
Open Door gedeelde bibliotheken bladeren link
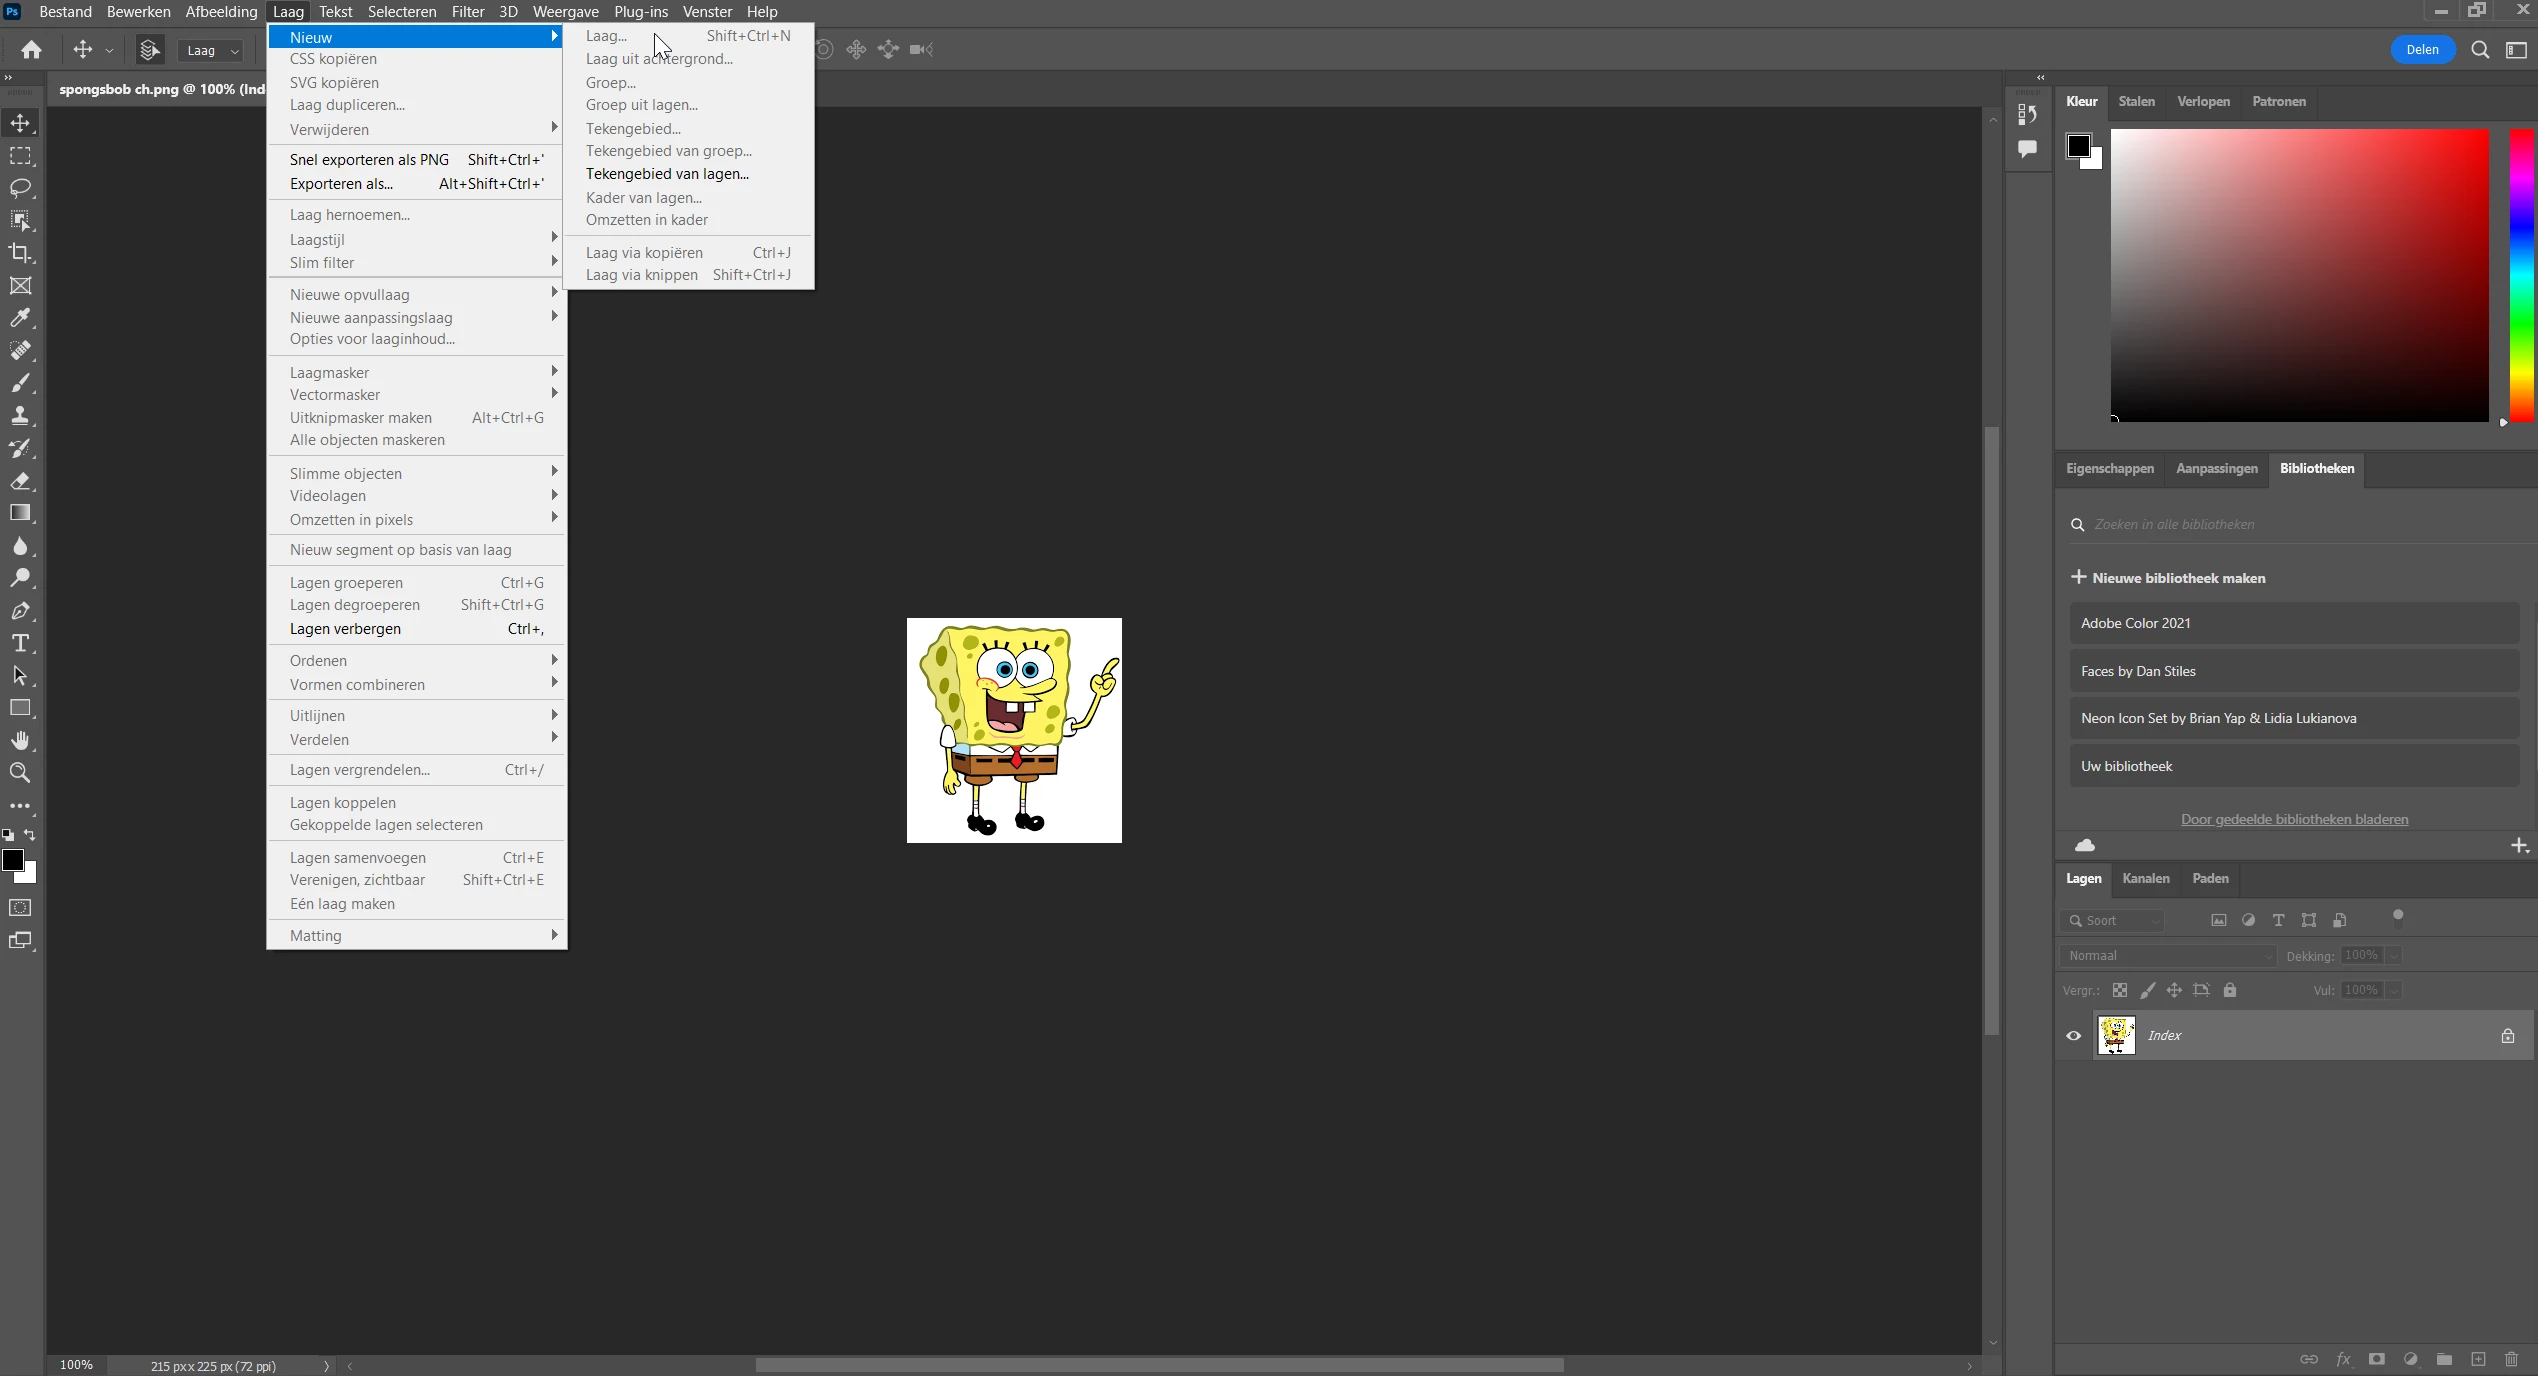(2294, 819)
